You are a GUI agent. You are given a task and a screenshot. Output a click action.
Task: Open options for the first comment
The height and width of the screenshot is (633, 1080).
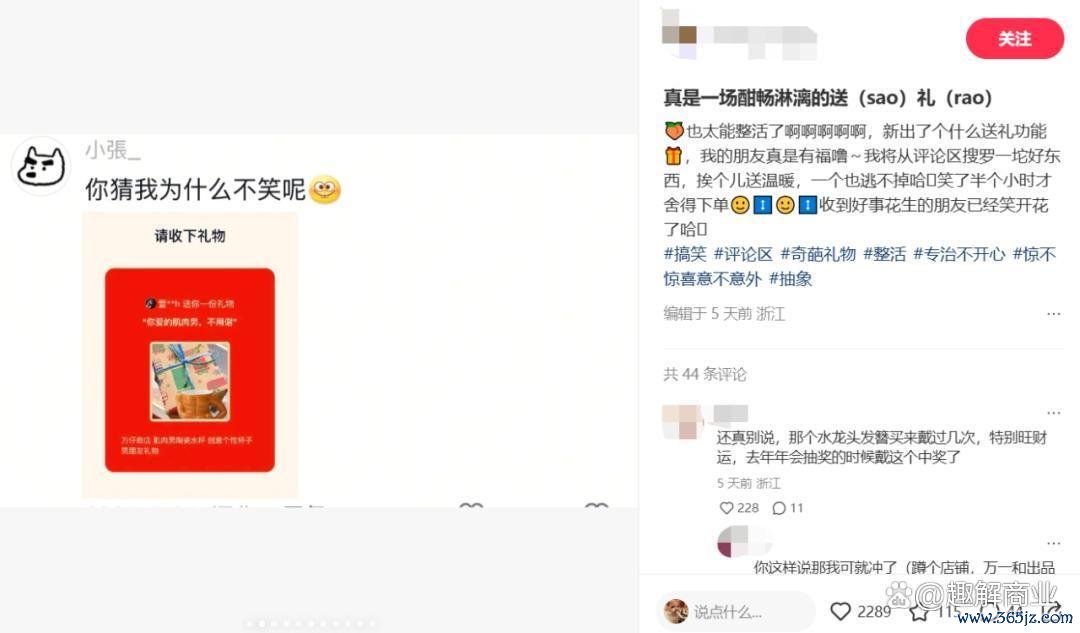point(1053,413)
